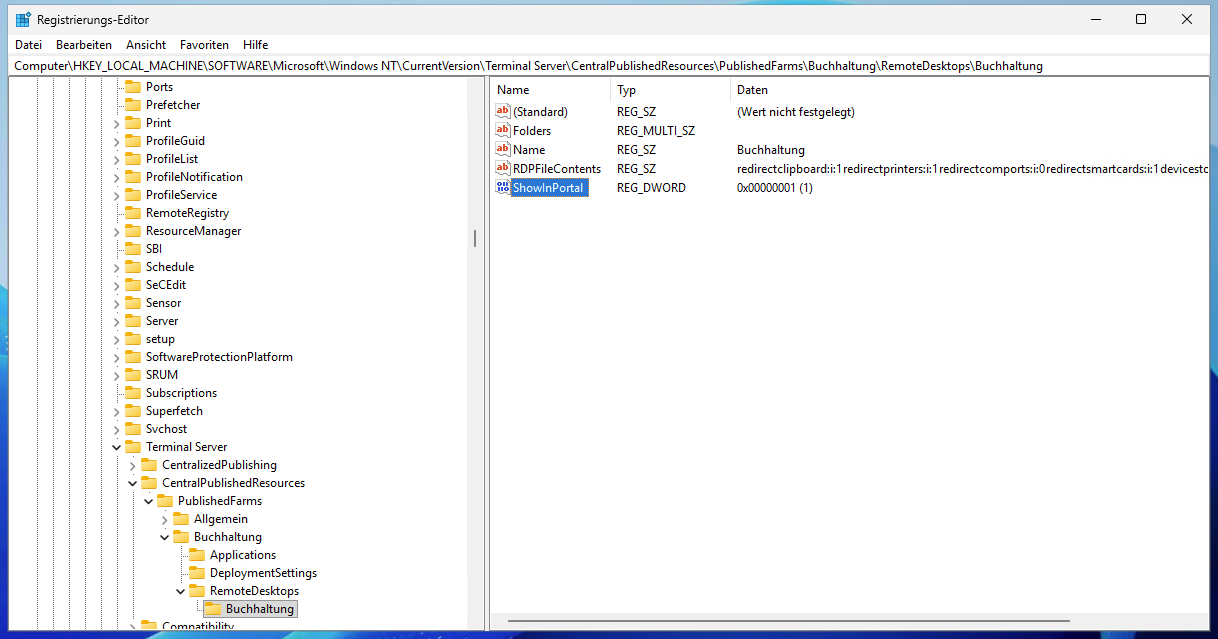Select the (Standard) value's string icon
The image size is (1218, 639).
(503, 111)
